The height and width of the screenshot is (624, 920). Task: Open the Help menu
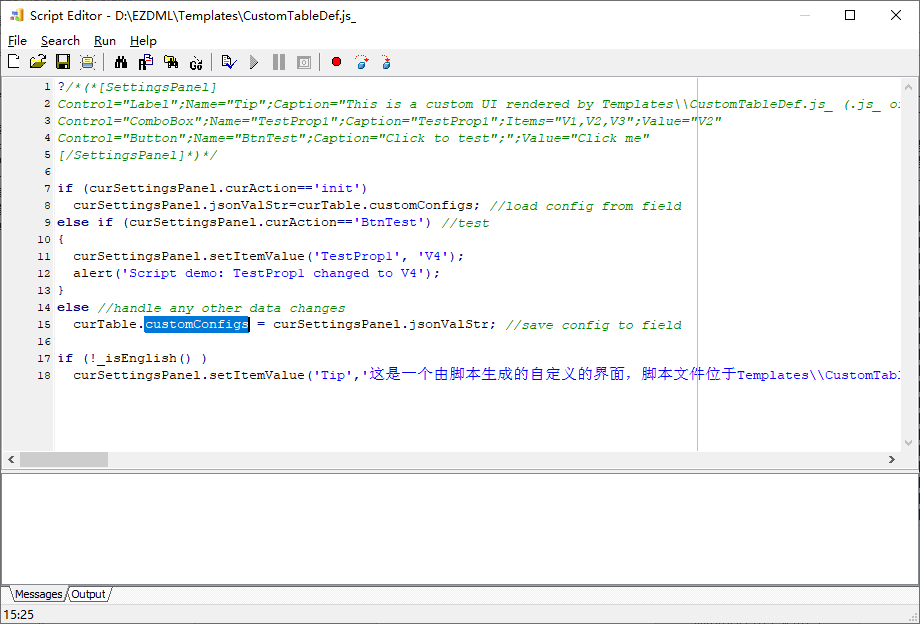(x=143, y=40)
